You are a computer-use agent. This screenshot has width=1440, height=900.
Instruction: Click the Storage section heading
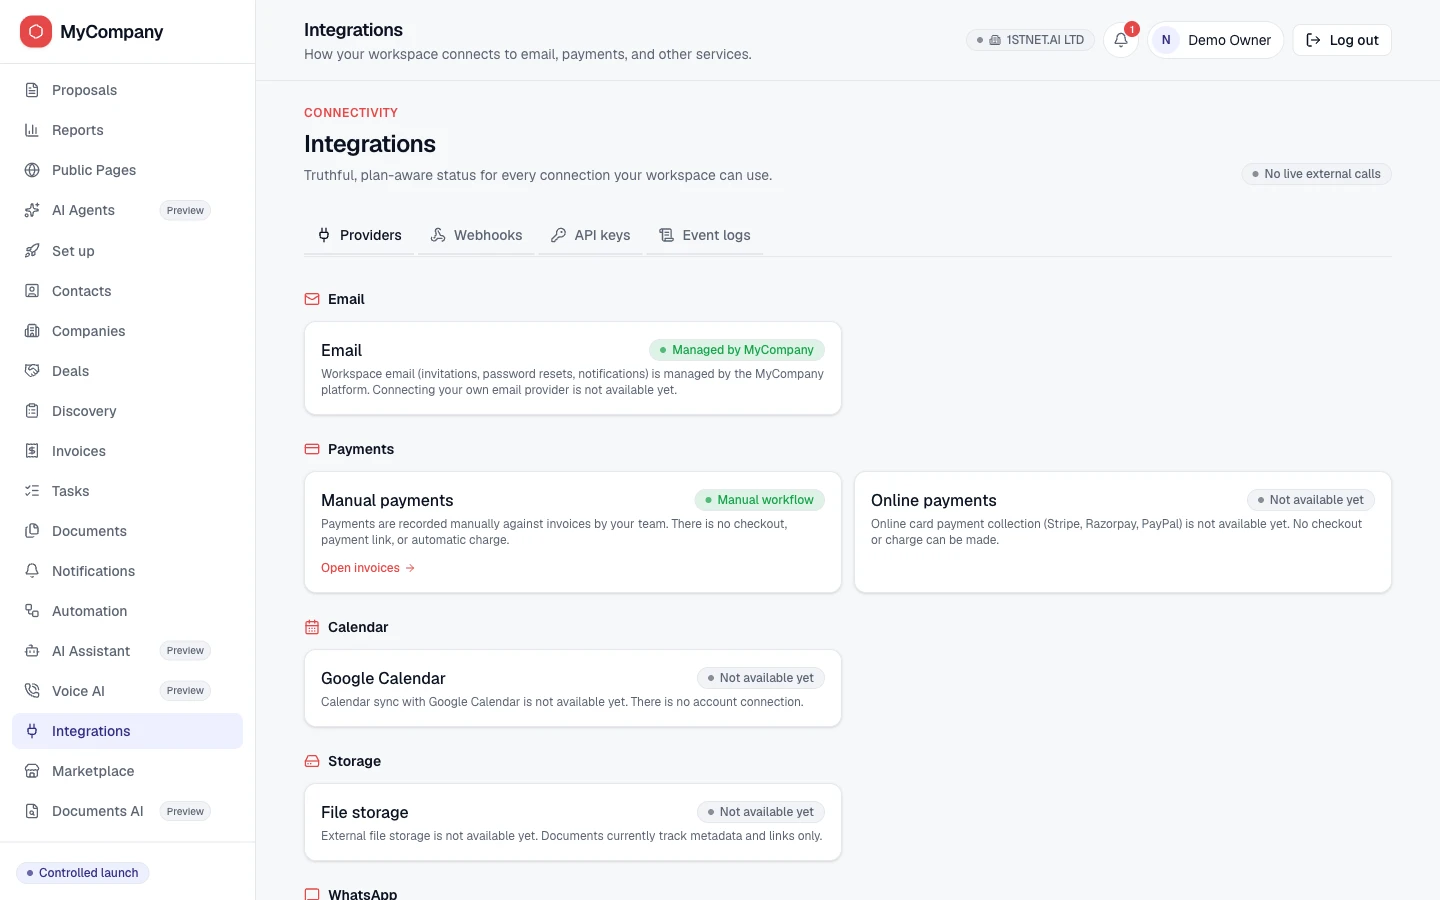(x=354, y=761)
